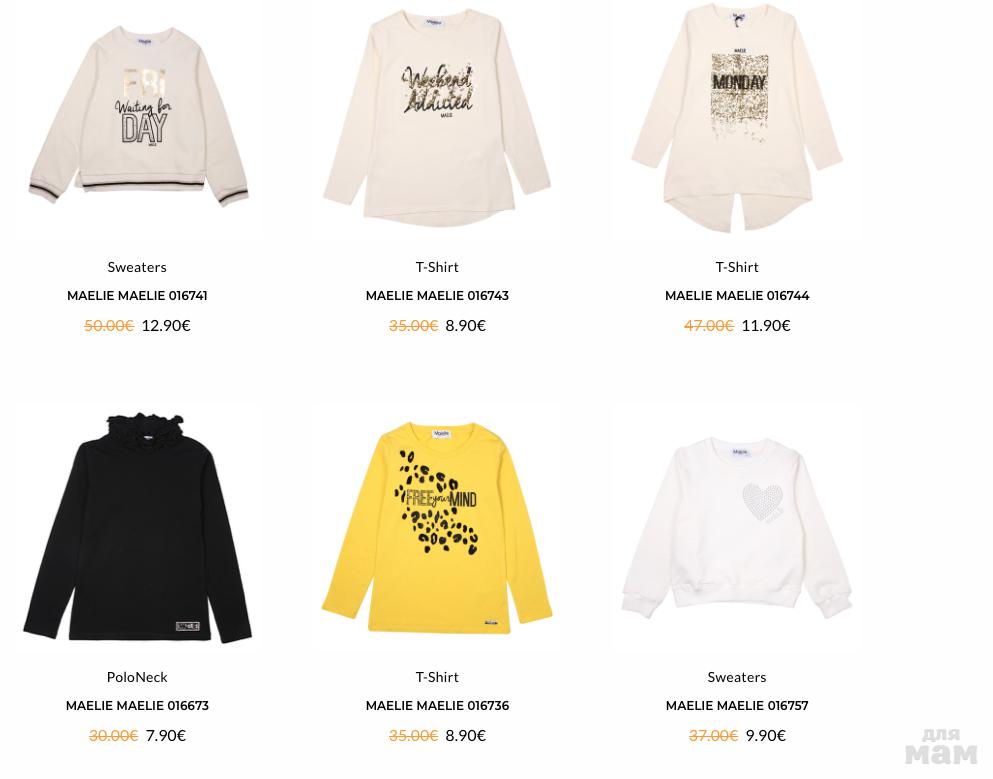Click the MAELIE MAELIE 016736 product title
This screenshot has height=779, width=993.
click(437, 706)
